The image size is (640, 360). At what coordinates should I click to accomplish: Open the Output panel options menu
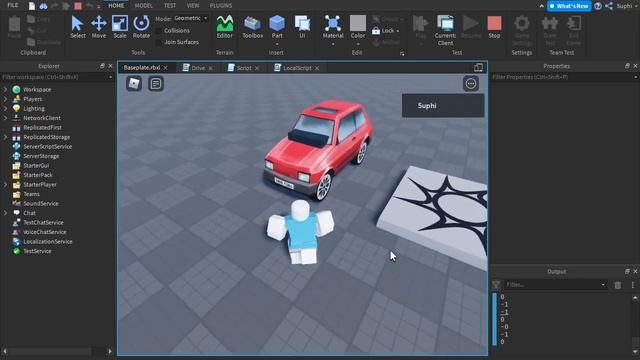tap(633, 285)
